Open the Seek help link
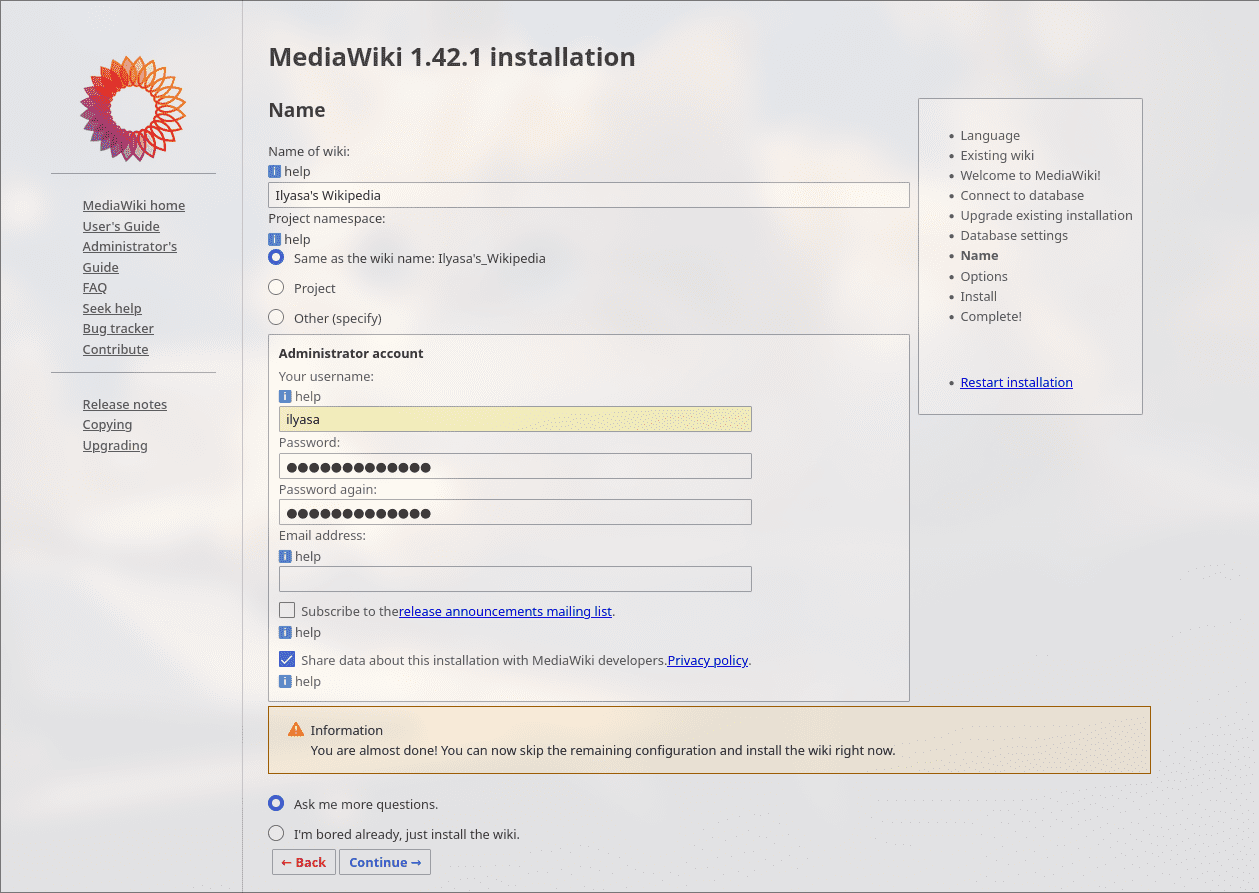This screenshot has height=893, width=1259. point(112,308)
